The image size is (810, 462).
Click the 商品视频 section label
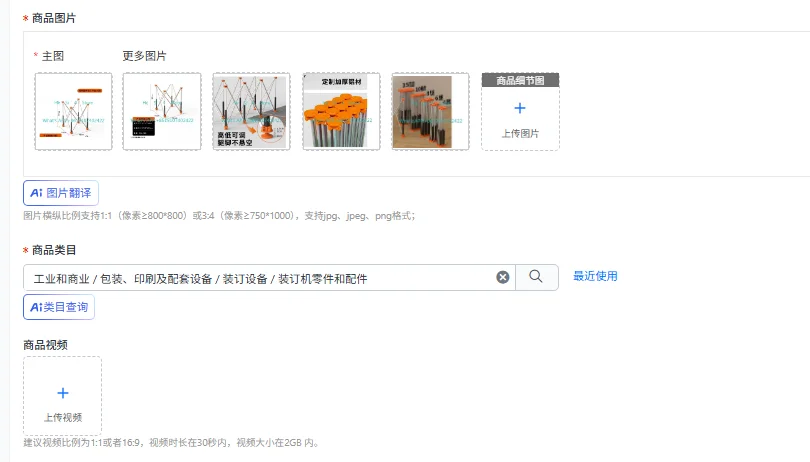(45, 345)
